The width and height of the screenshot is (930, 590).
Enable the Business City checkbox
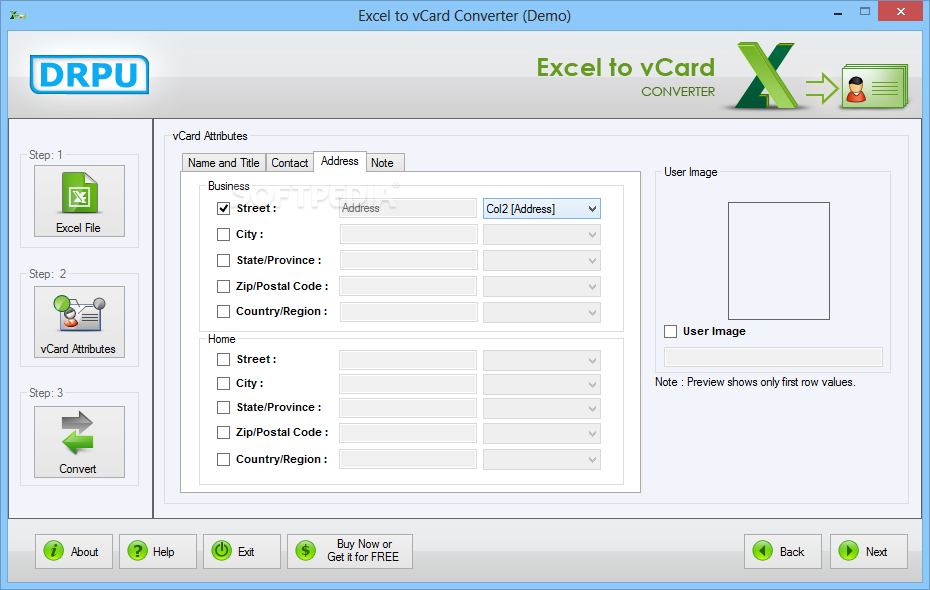(224, 235)
